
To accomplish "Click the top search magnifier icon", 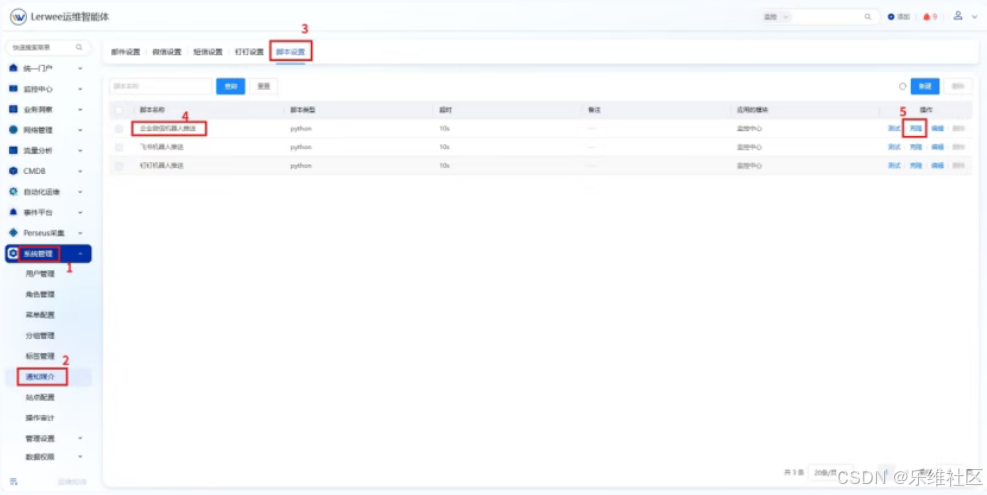I will (x=868, y=17).
